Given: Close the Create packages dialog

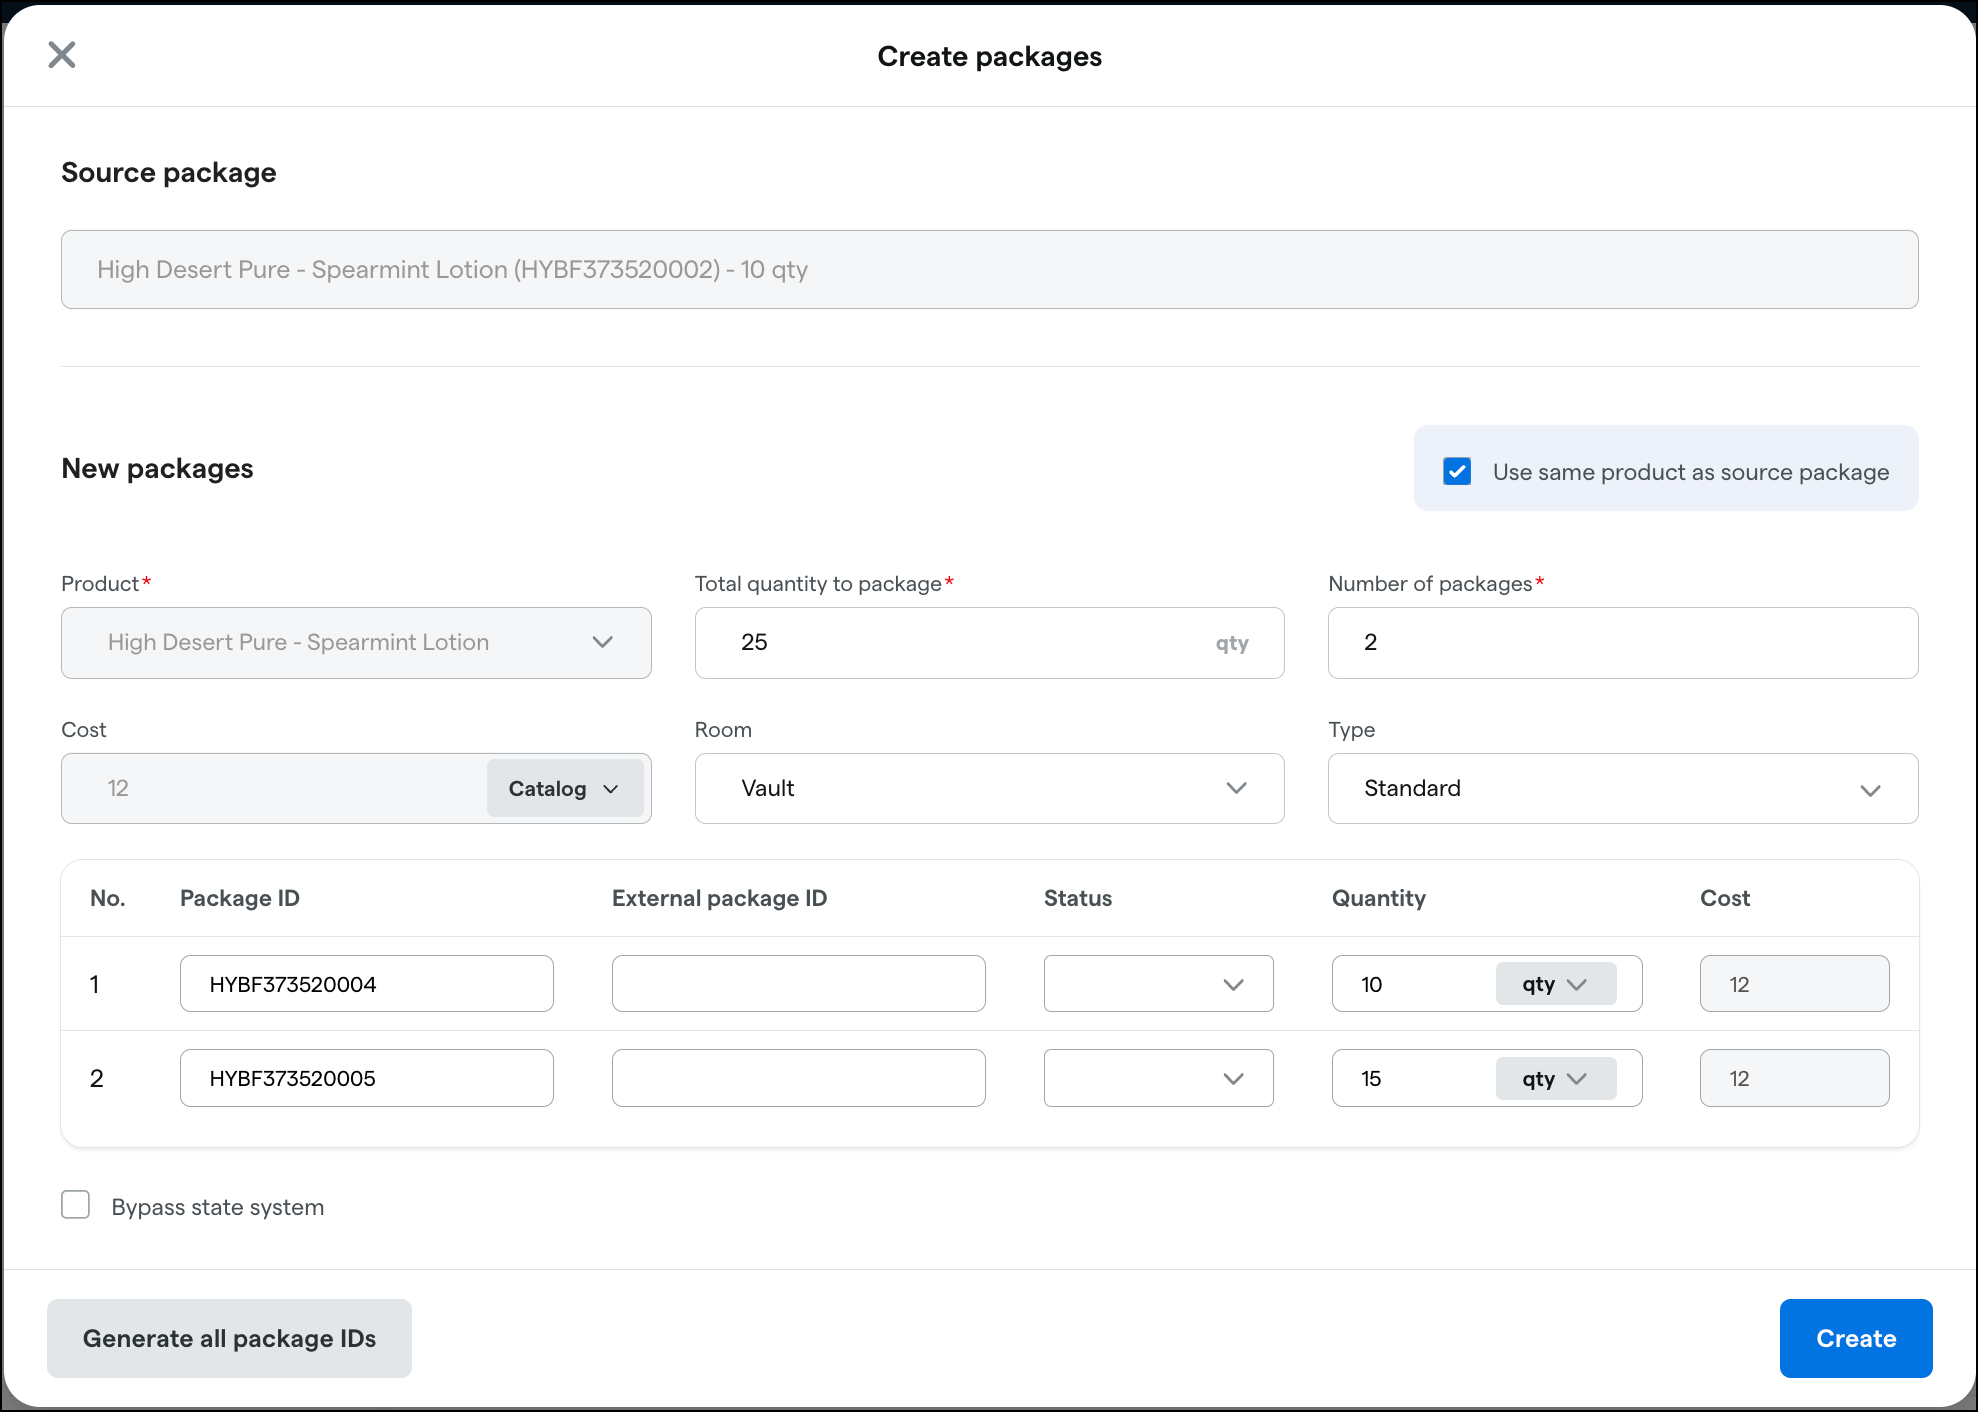Looking at the screenshot, I should [x=62, y=55].
